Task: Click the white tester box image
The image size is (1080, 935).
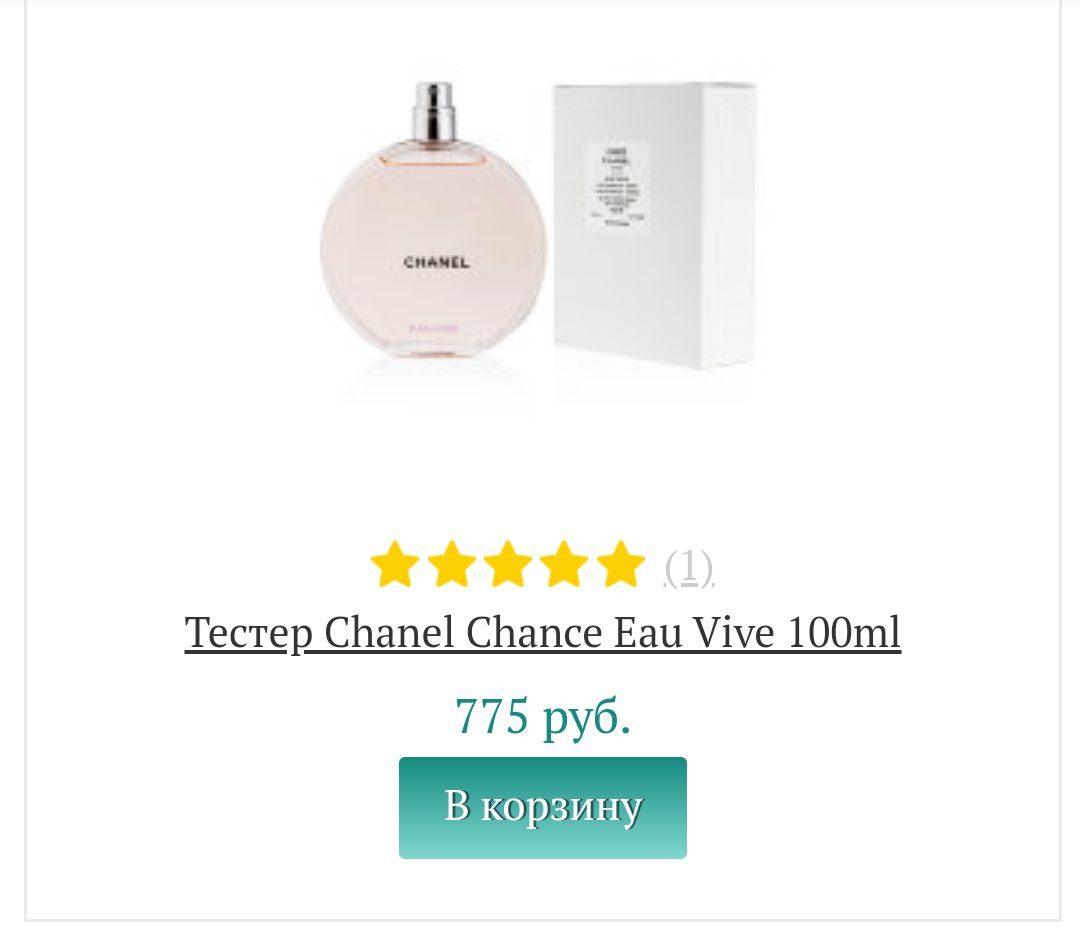Action: pos(654,226)
